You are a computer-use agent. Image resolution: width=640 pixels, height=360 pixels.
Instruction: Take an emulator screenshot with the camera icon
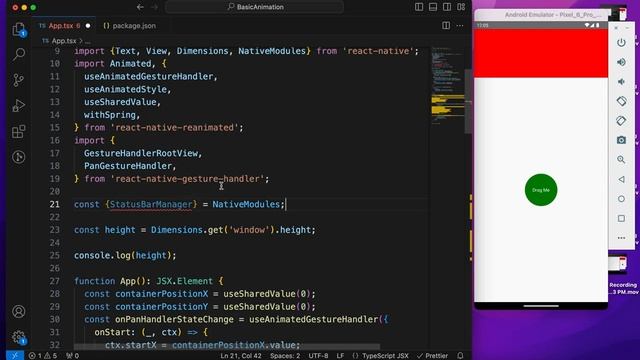click(621, 140)
